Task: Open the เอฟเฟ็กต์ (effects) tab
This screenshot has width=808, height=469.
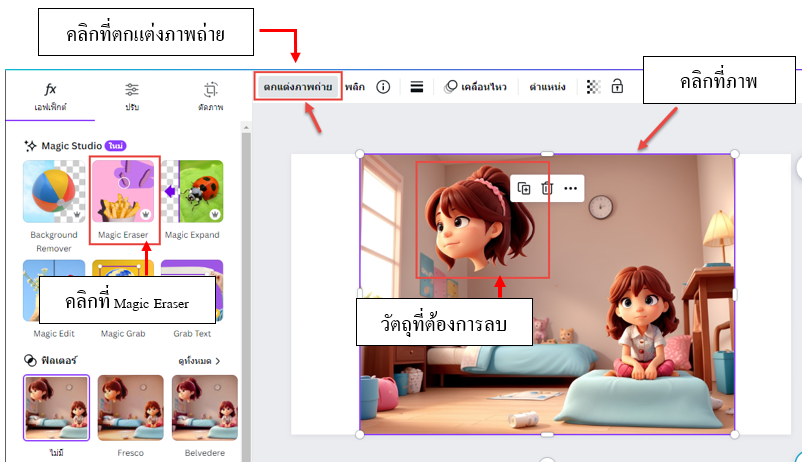Action: (x=50, y=96)
